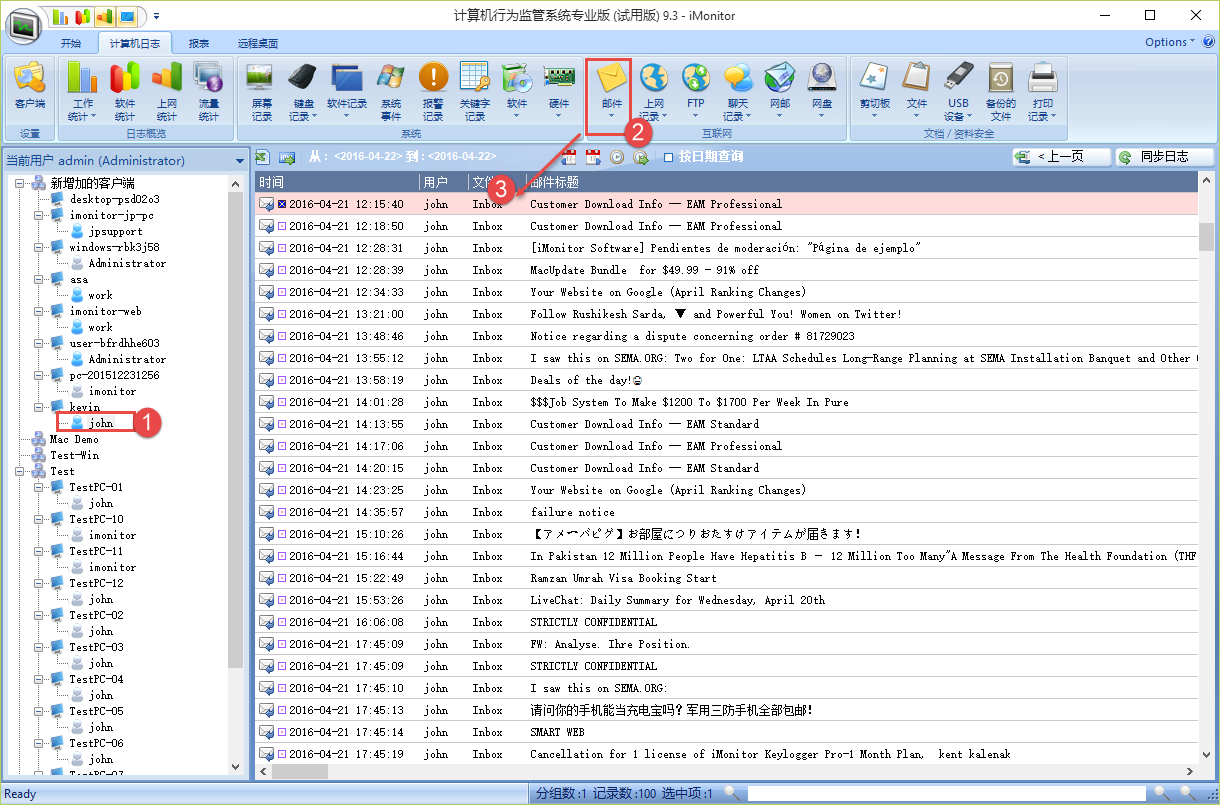
Task: Select user john under kevin
Action: pos(101,423)
